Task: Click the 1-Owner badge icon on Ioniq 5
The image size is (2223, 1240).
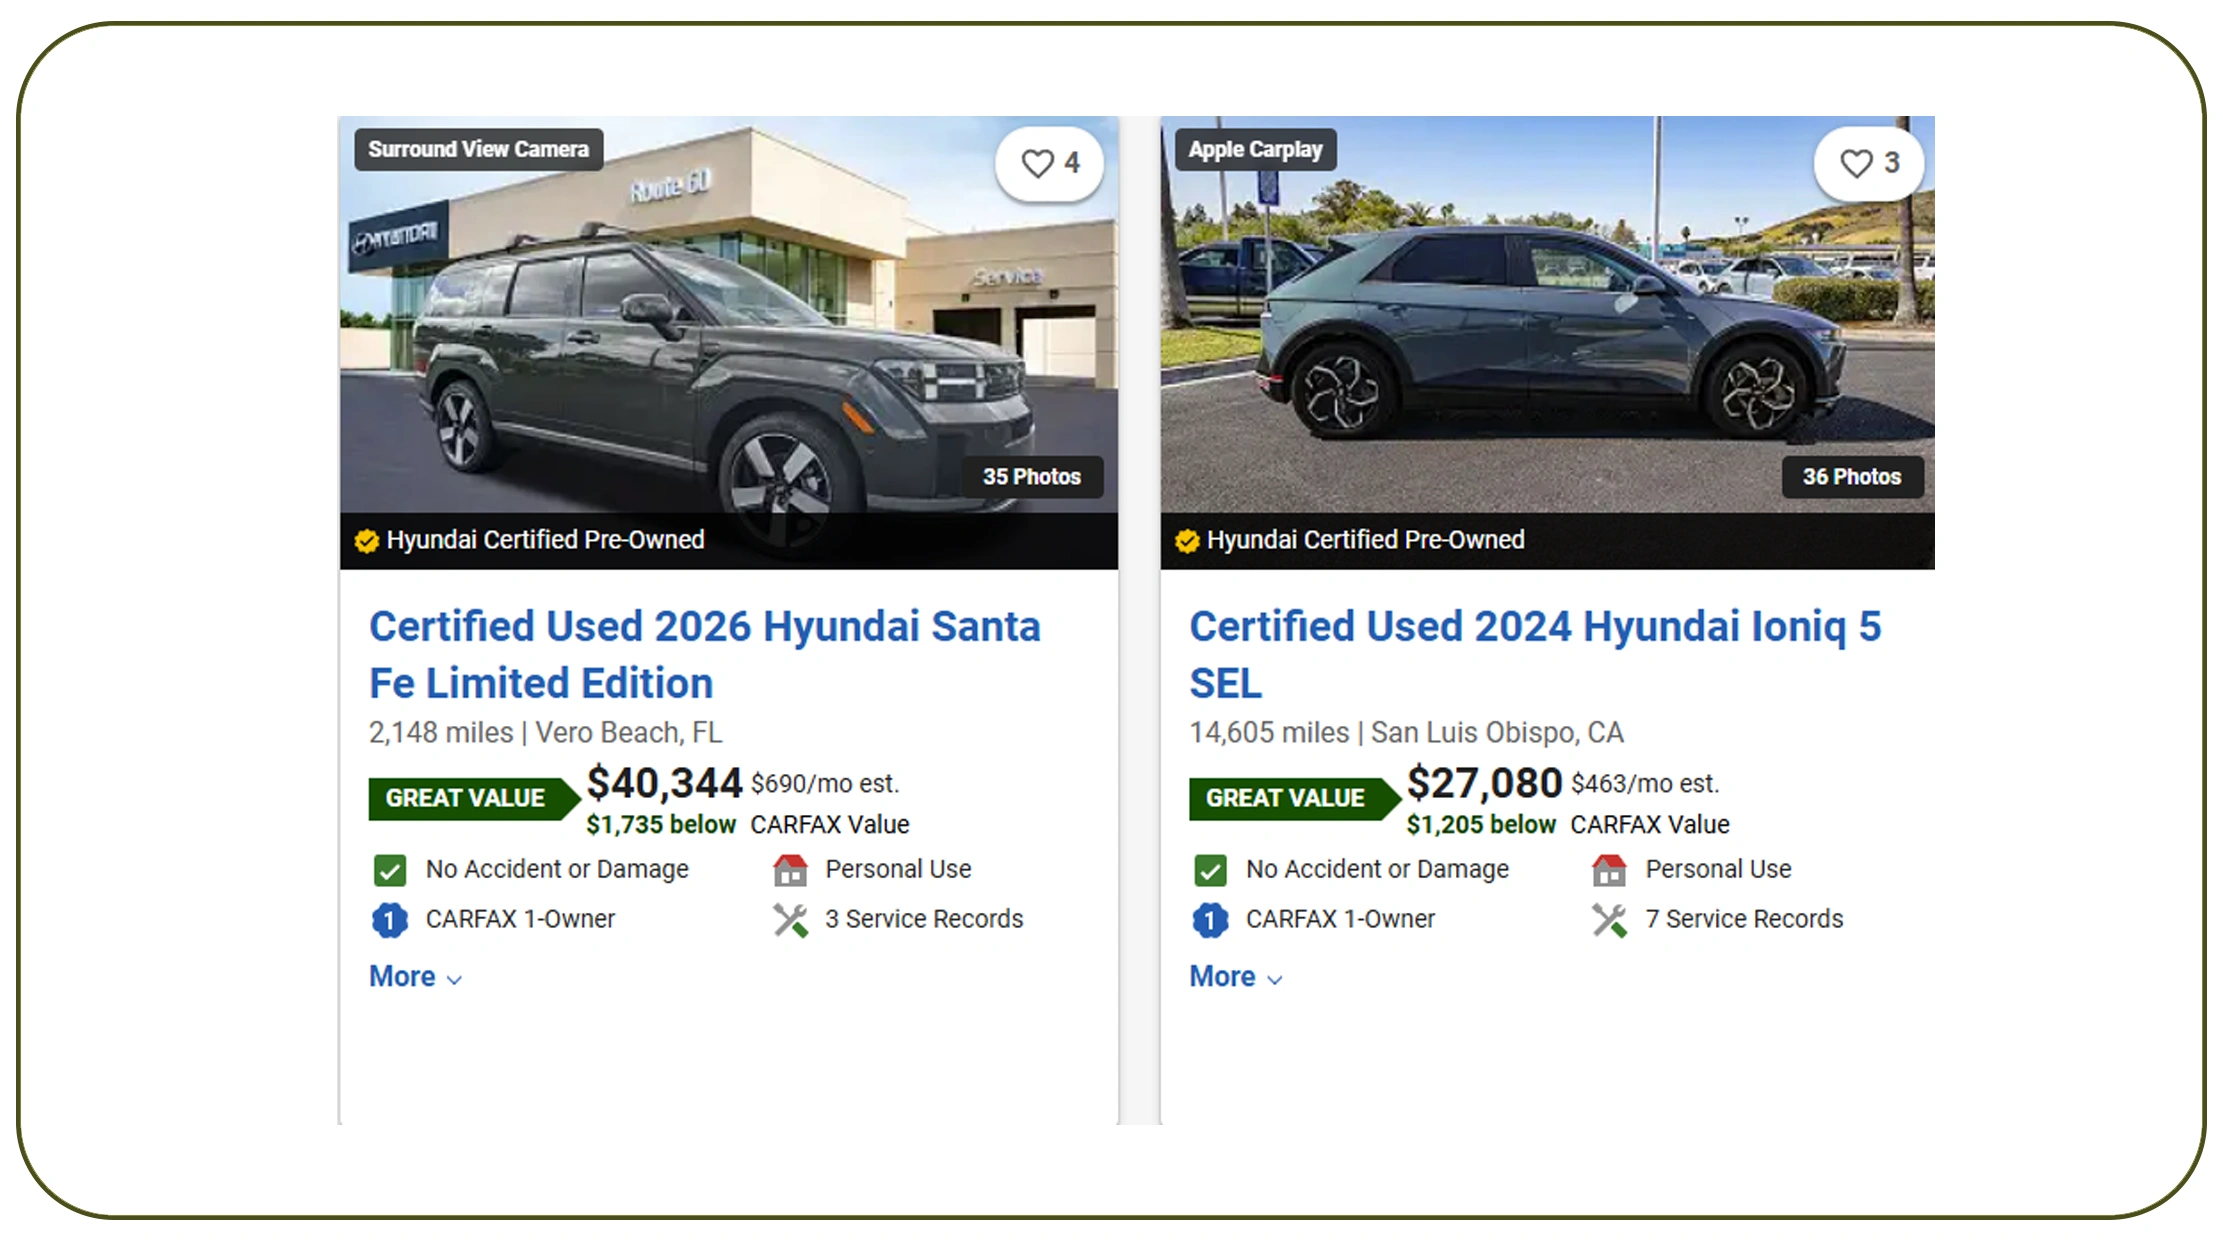Action: pos(1210,920)
